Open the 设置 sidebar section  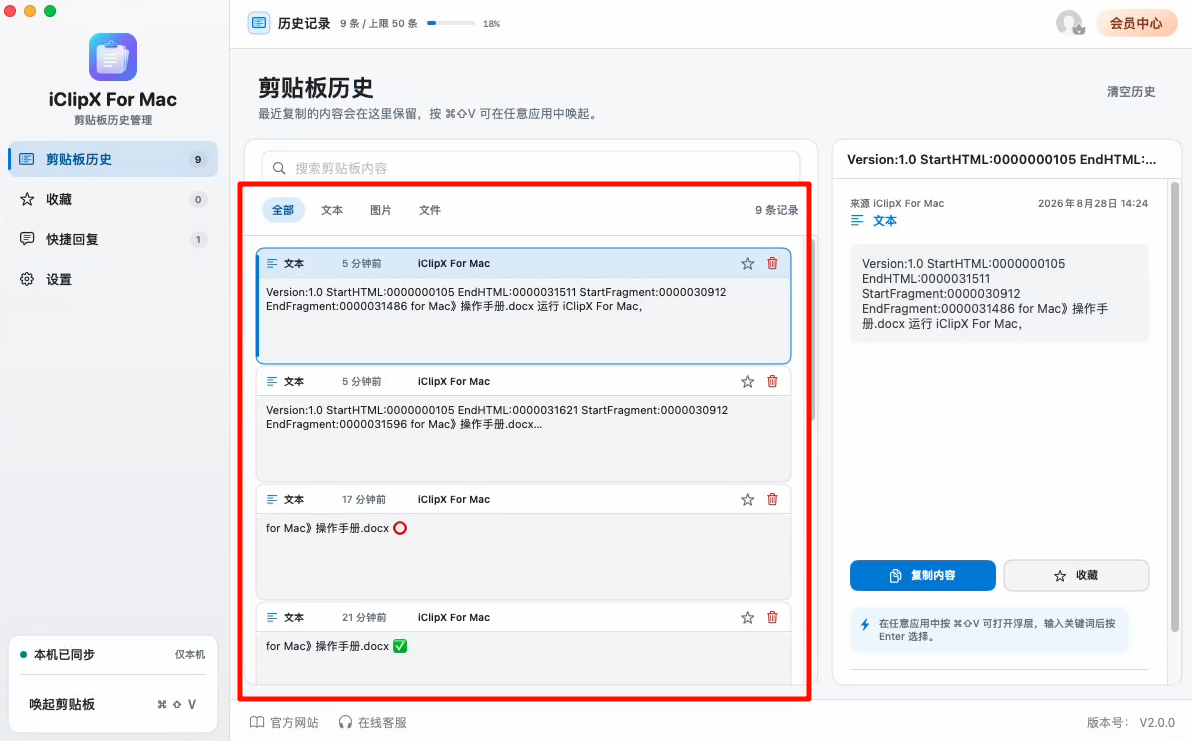[113, 279]
